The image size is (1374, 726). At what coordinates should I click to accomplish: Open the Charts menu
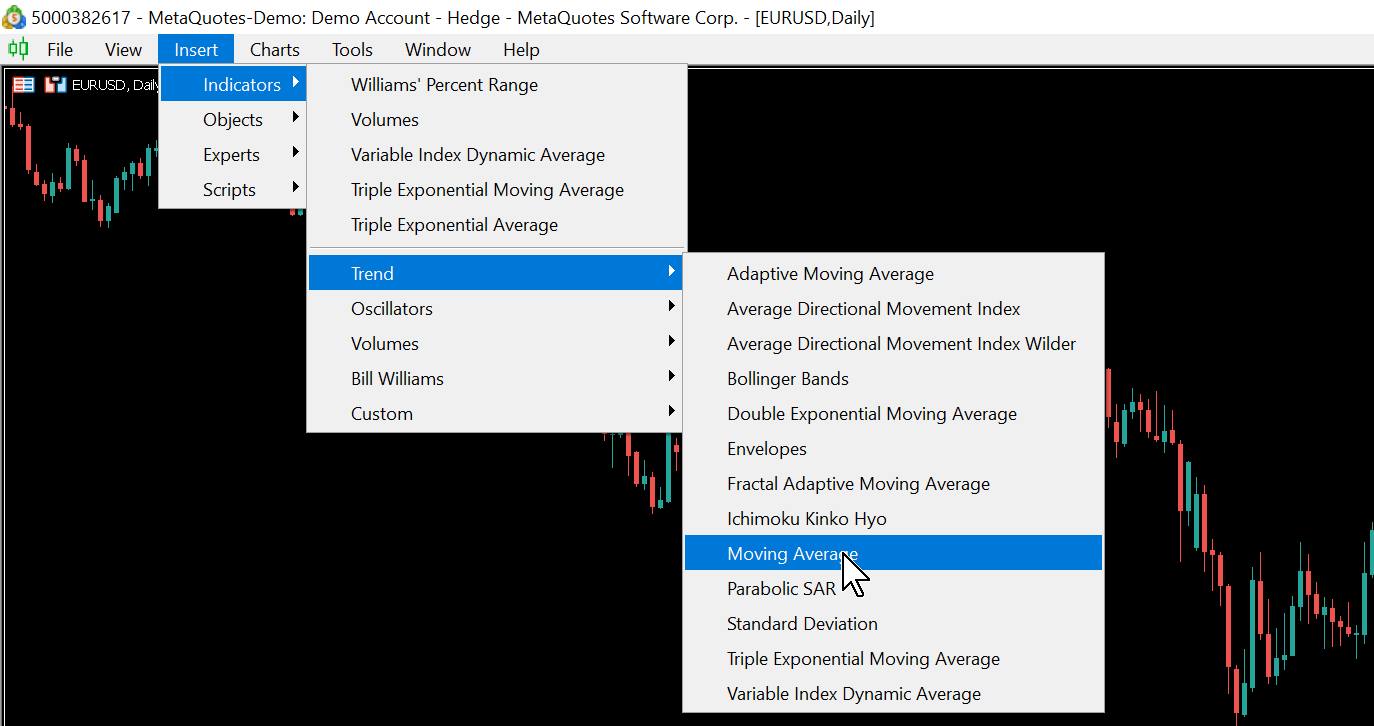pyautogui.click(x=274, y=49)
